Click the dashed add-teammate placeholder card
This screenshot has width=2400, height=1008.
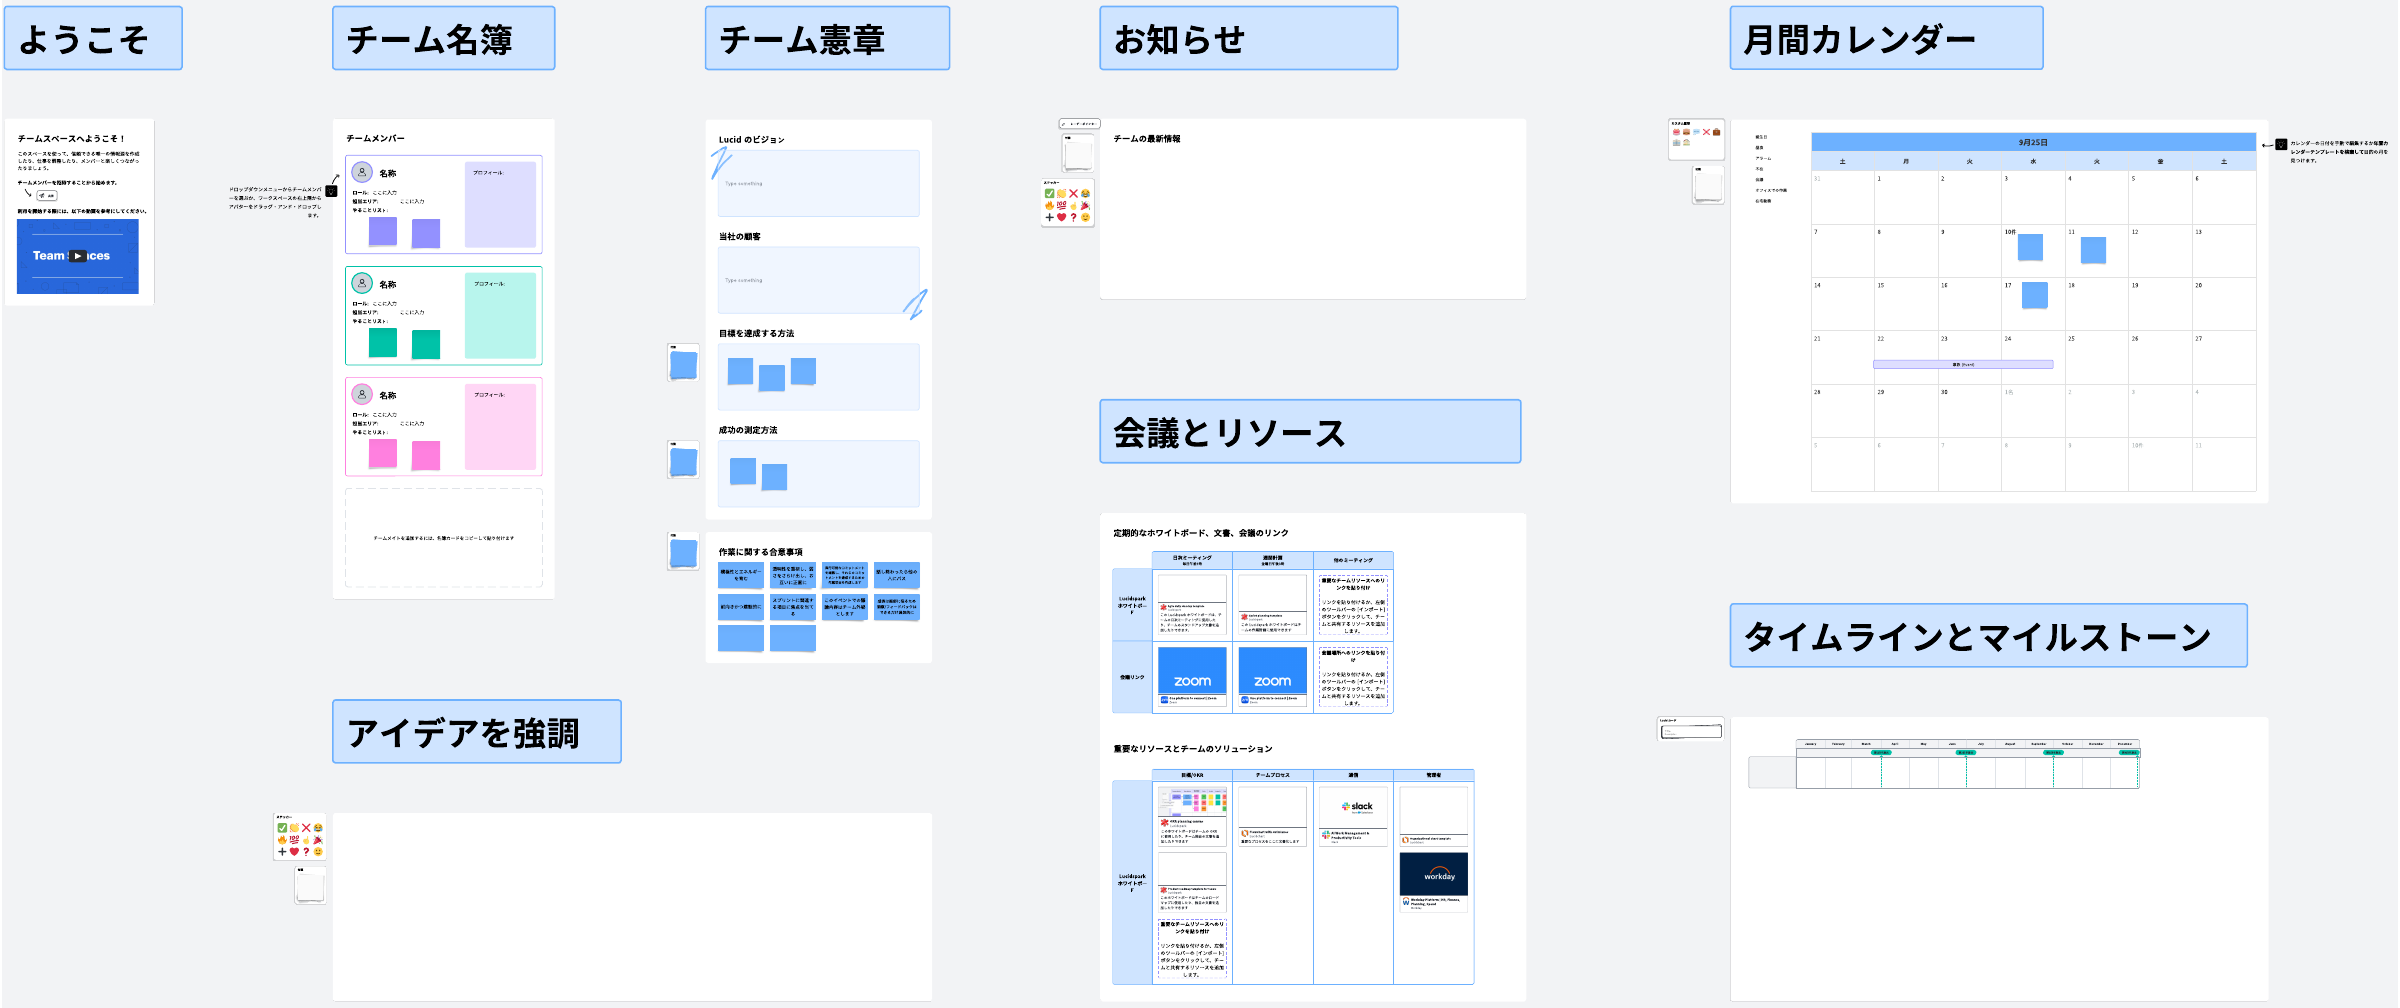coord(444,538)
